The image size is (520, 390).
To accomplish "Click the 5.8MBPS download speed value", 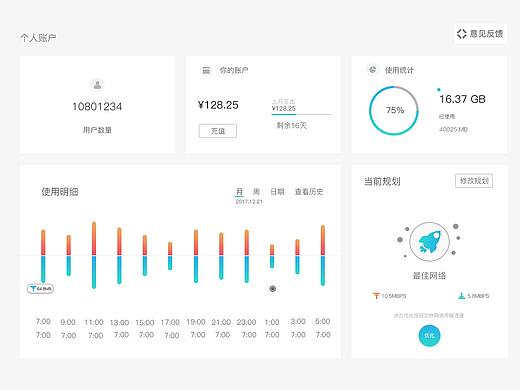I will point(478,296).
